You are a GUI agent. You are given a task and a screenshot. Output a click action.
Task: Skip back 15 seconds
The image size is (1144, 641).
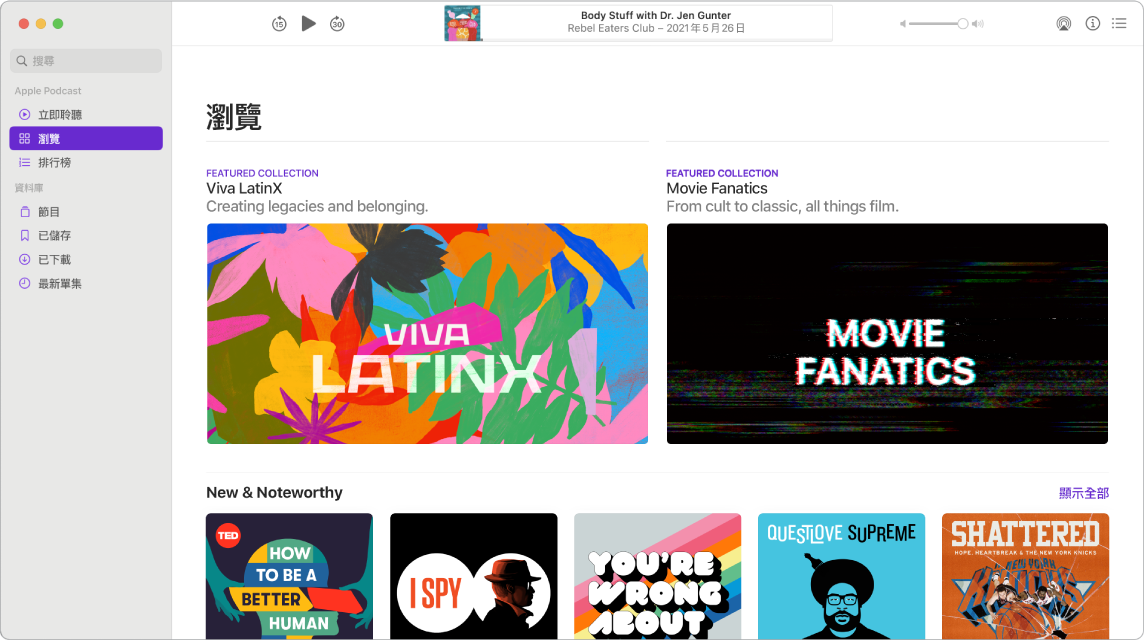pyautogui.click(x=279, y=24)
